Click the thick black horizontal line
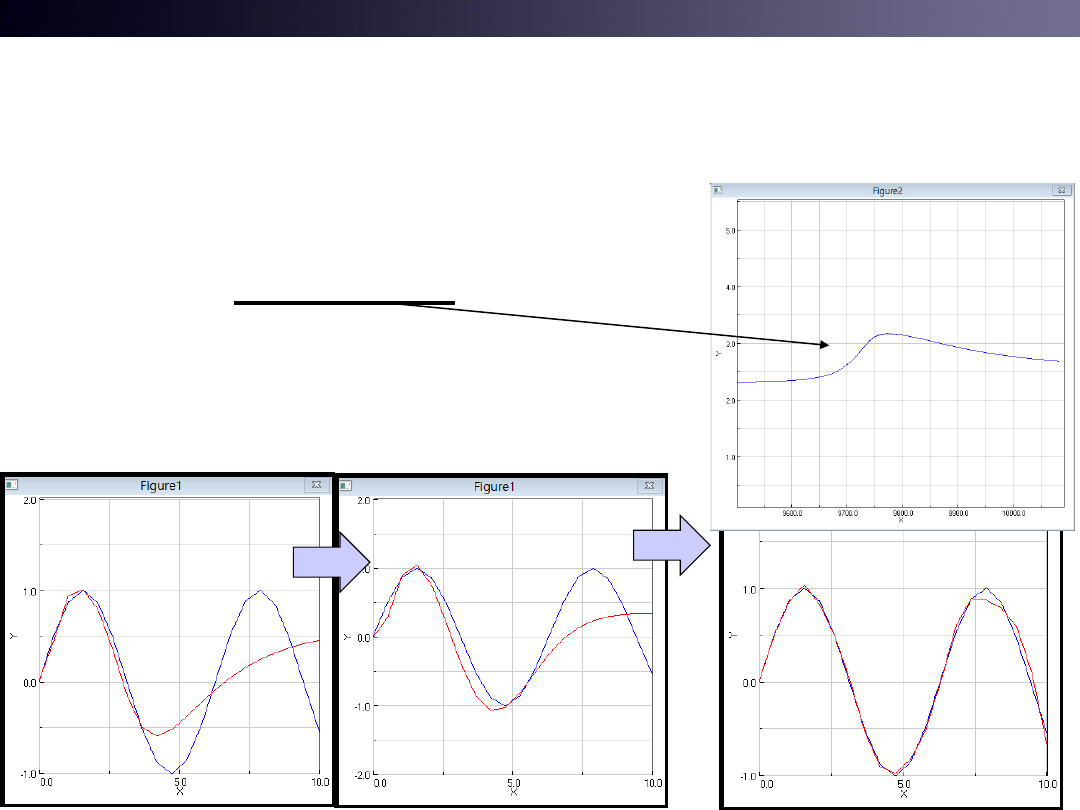The height and width of the screenshot is (810, 1080). [344, 302]
